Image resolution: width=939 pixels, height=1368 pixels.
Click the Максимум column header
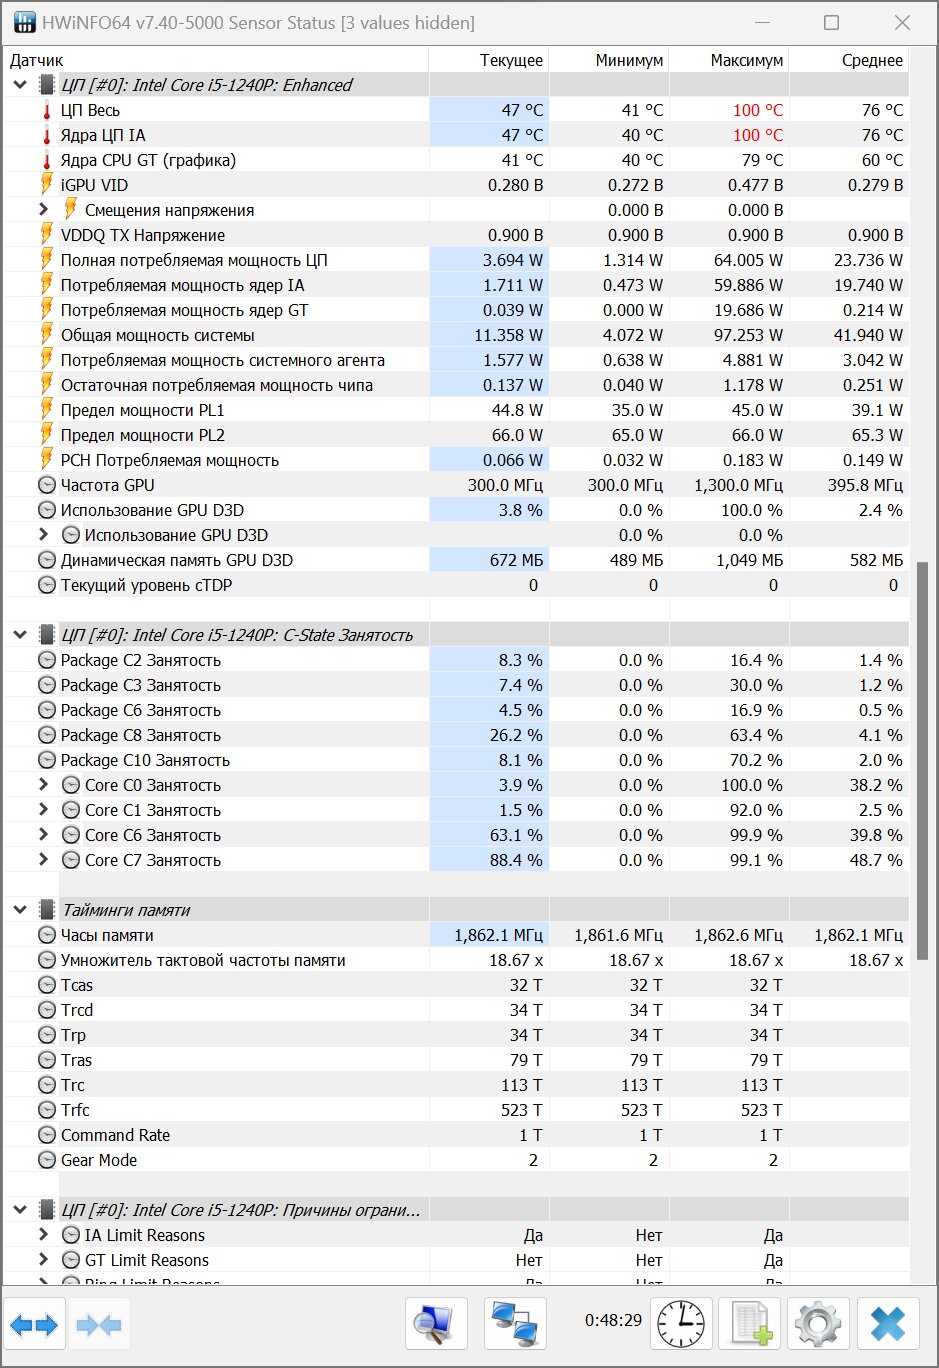click(729, 60)
